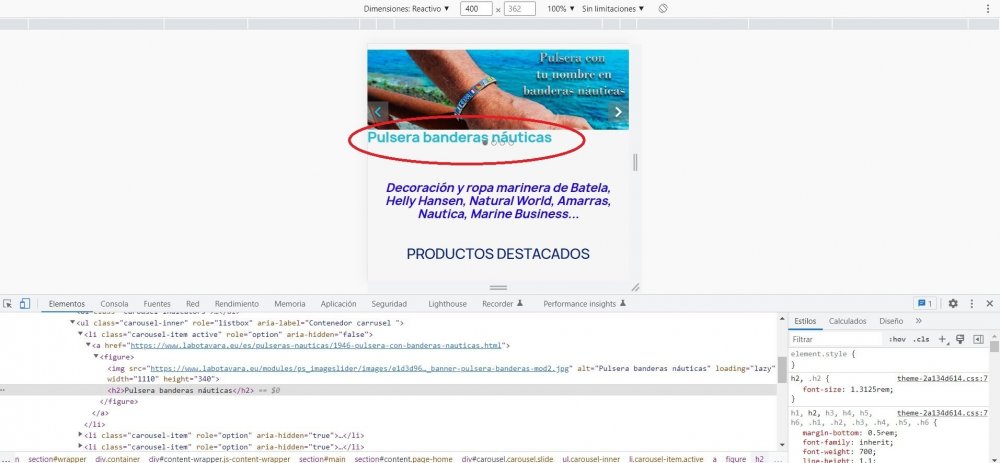Viewport: 1000px width, 463px height.
Task: Select div#carousel.carousel.slide in the breadcrumb
Action: (x=508, y=459)
